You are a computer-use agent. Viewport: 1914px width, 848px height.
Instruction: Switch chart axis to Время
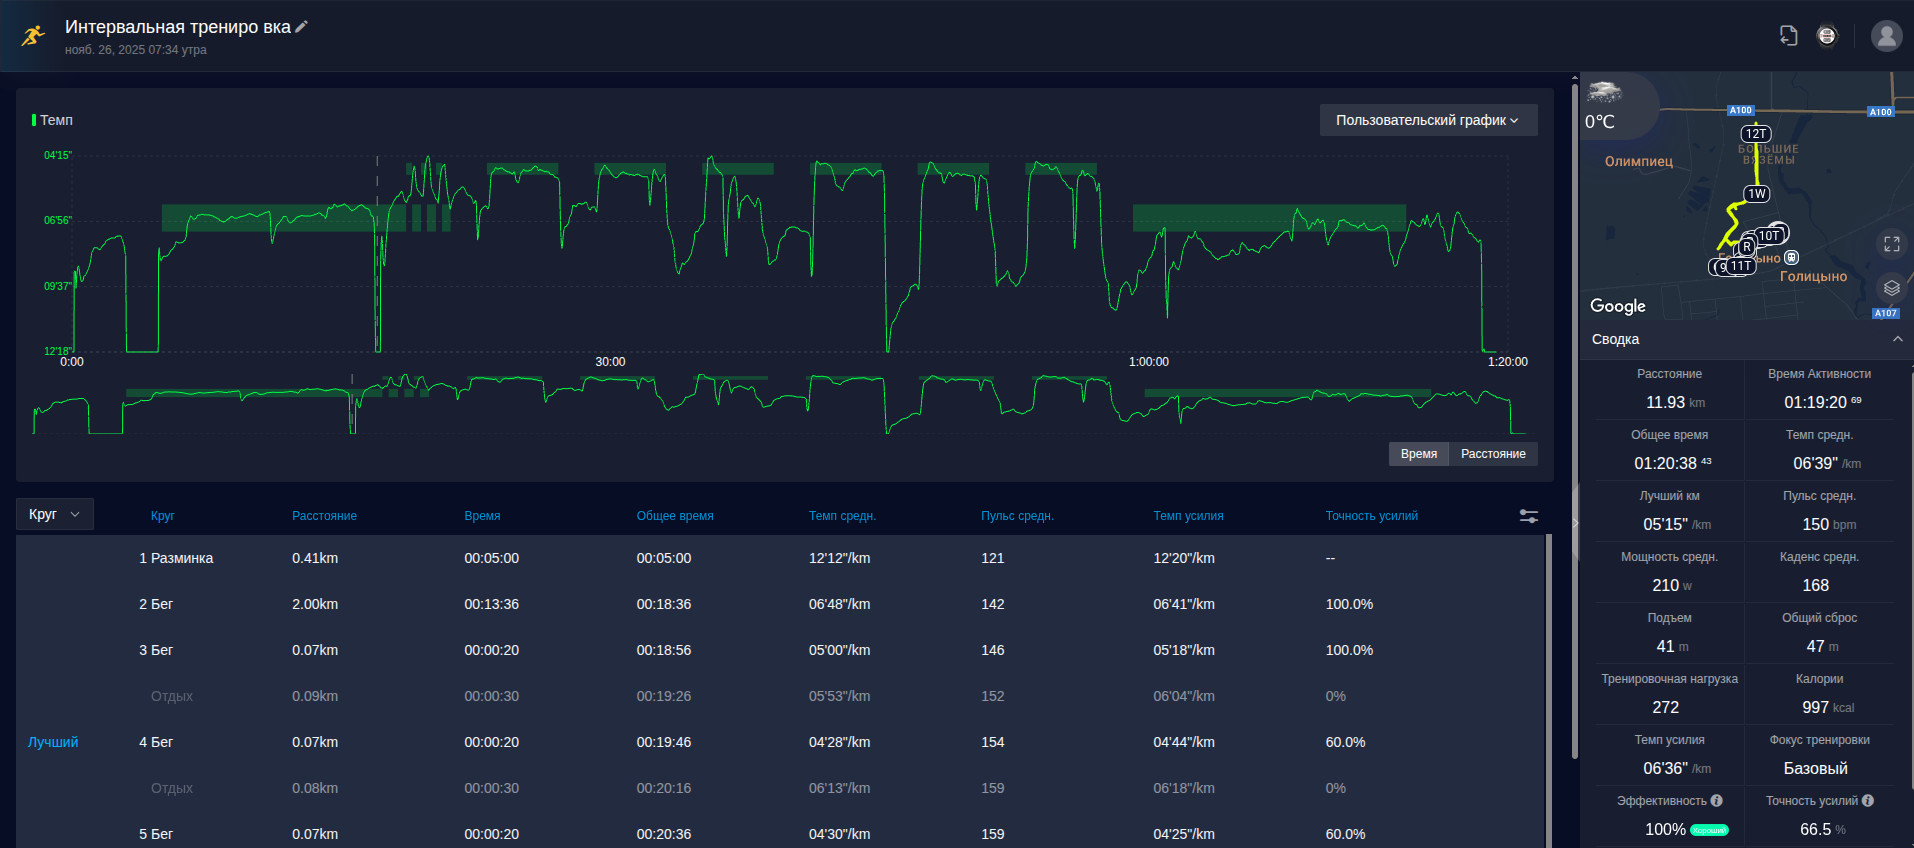[1418, 454]
